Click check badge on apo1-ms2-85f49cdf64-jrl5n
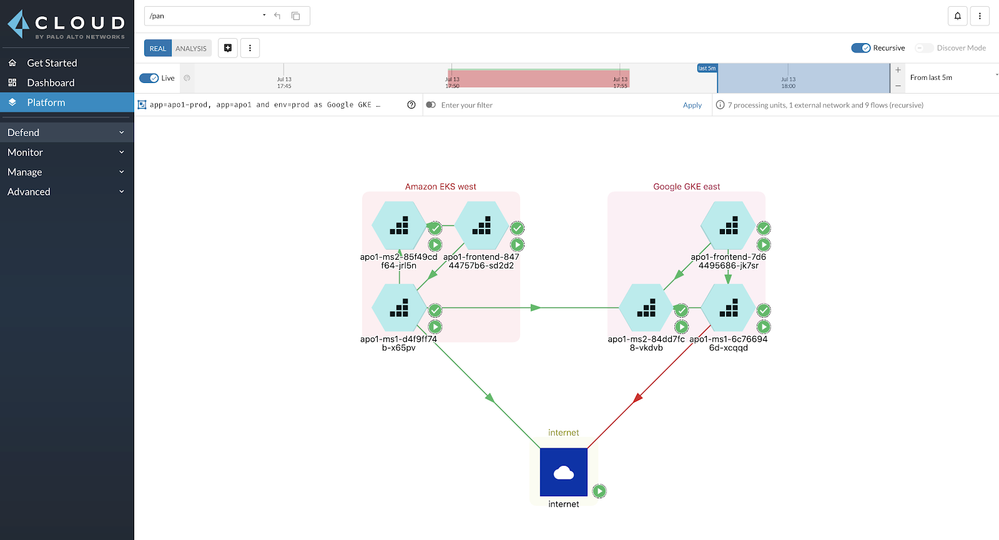Image resolution: width=999 pixels, height=540 pixels. click(435, 228)
